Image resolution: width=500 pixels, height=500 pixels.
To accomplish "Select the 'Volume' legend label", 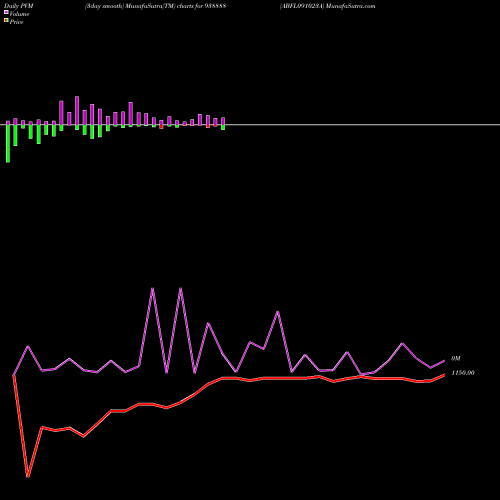I will click(x=19, y=14).
